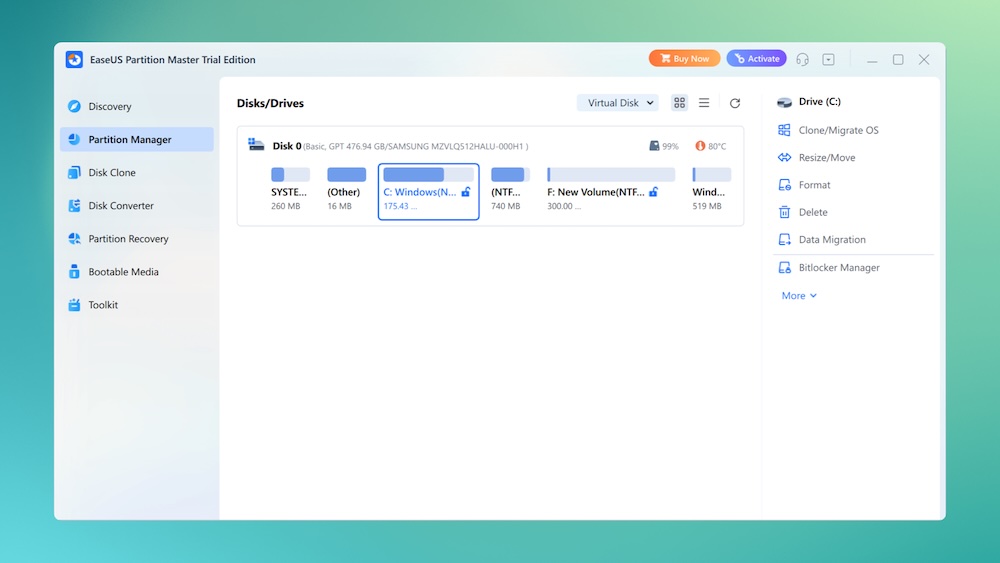
Task: Open the Virtual Disk dropdown
Action: tap(617, 103)
